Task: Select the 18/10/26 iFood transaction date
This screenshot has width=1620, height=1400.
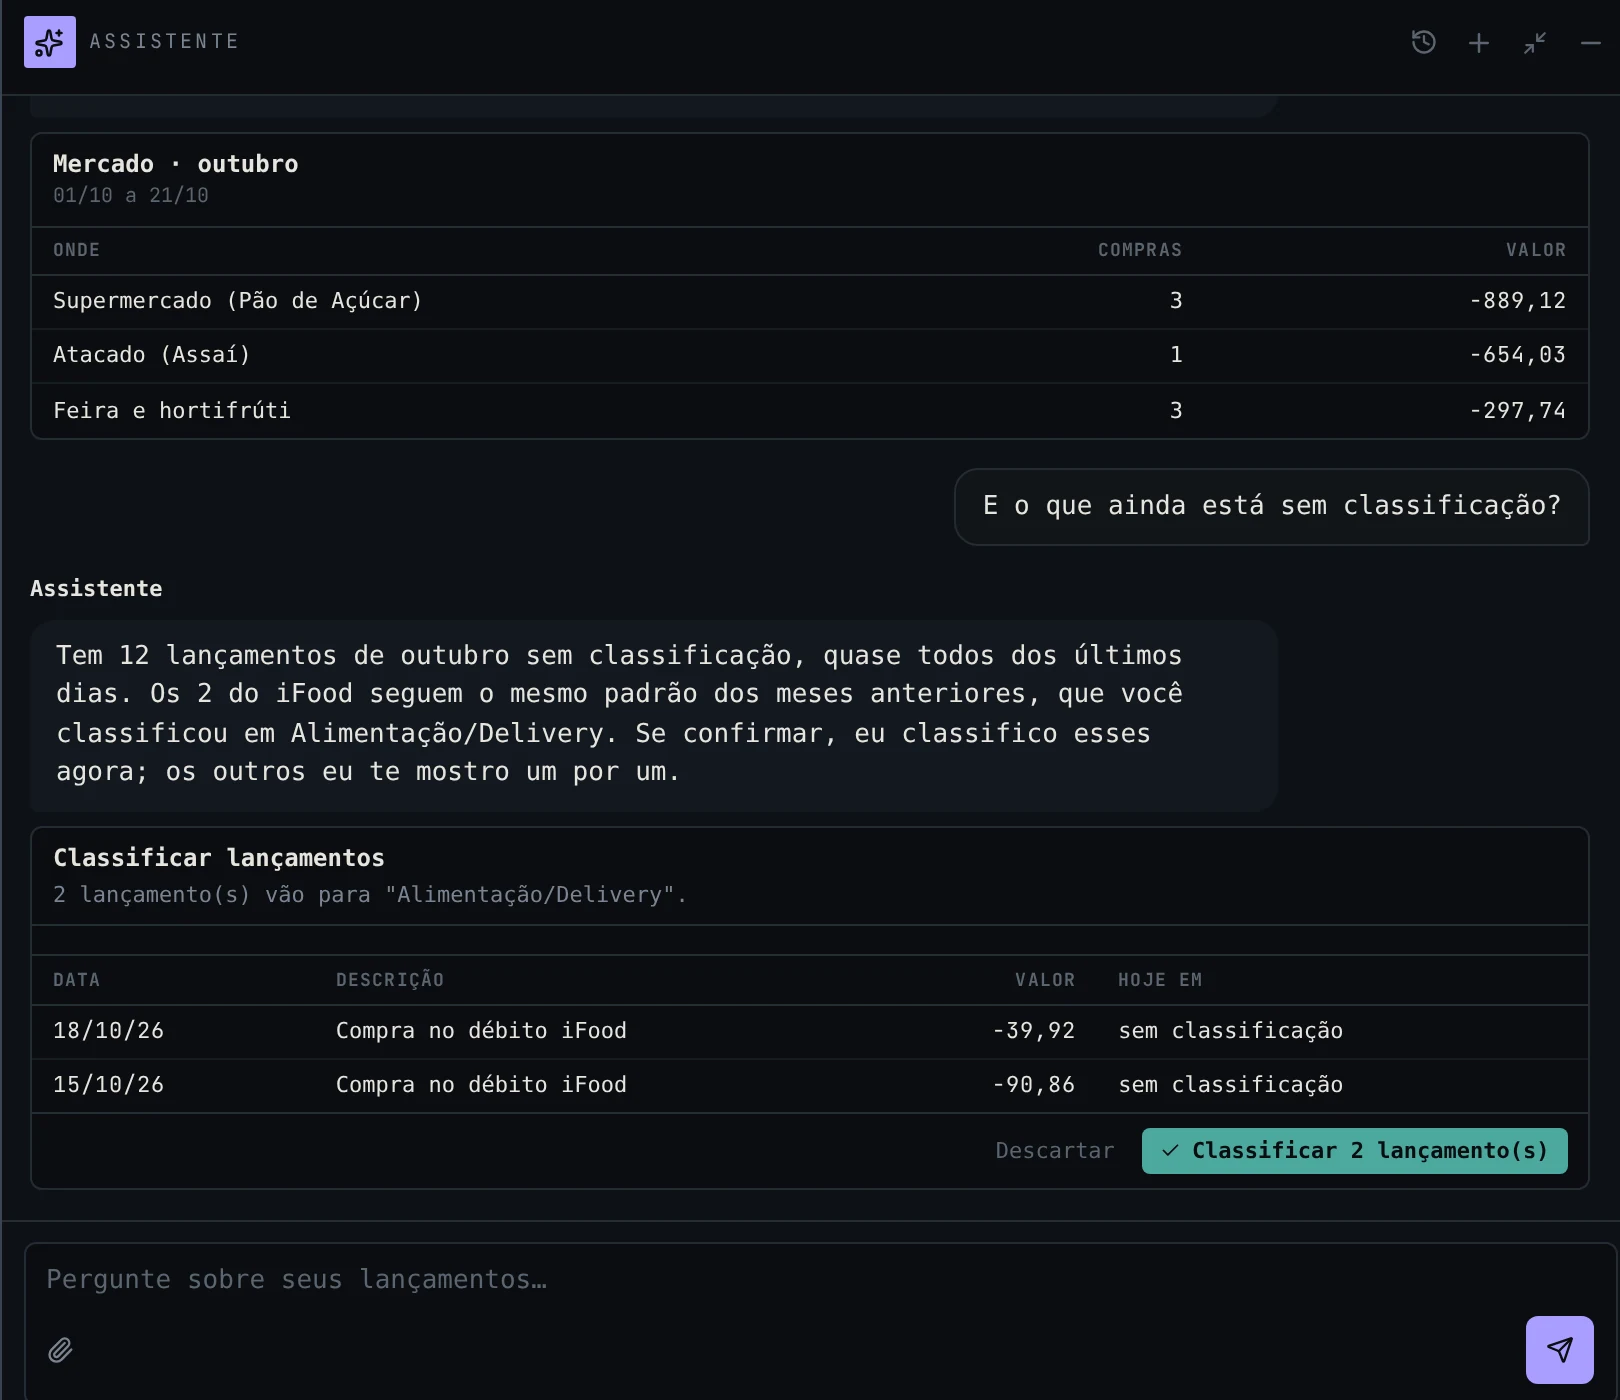Action: pos(108,1031)
